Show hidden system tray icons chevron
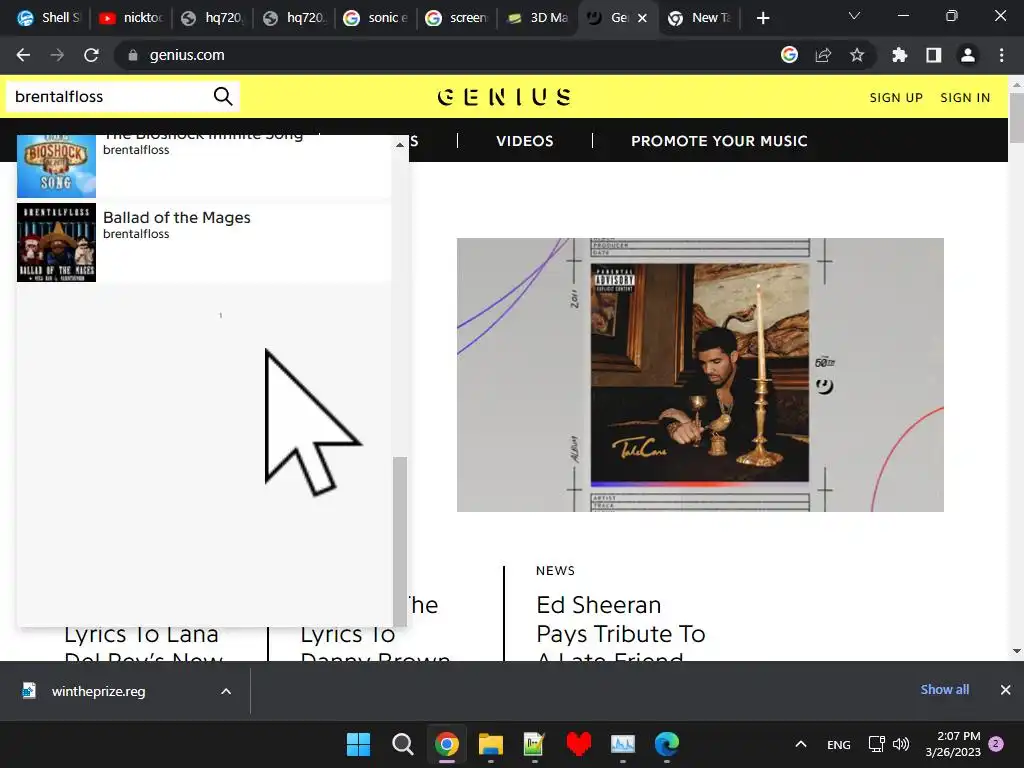Viewport: 1024px width, 768px height. coord(801,744)
